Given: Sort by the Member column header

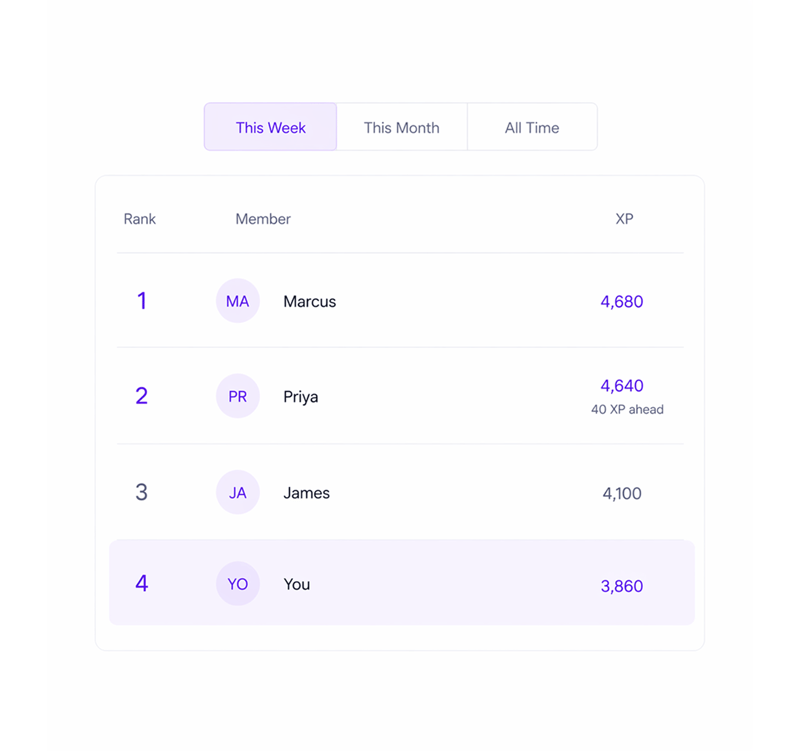Looking at the screenshot, I should (263, 219).
